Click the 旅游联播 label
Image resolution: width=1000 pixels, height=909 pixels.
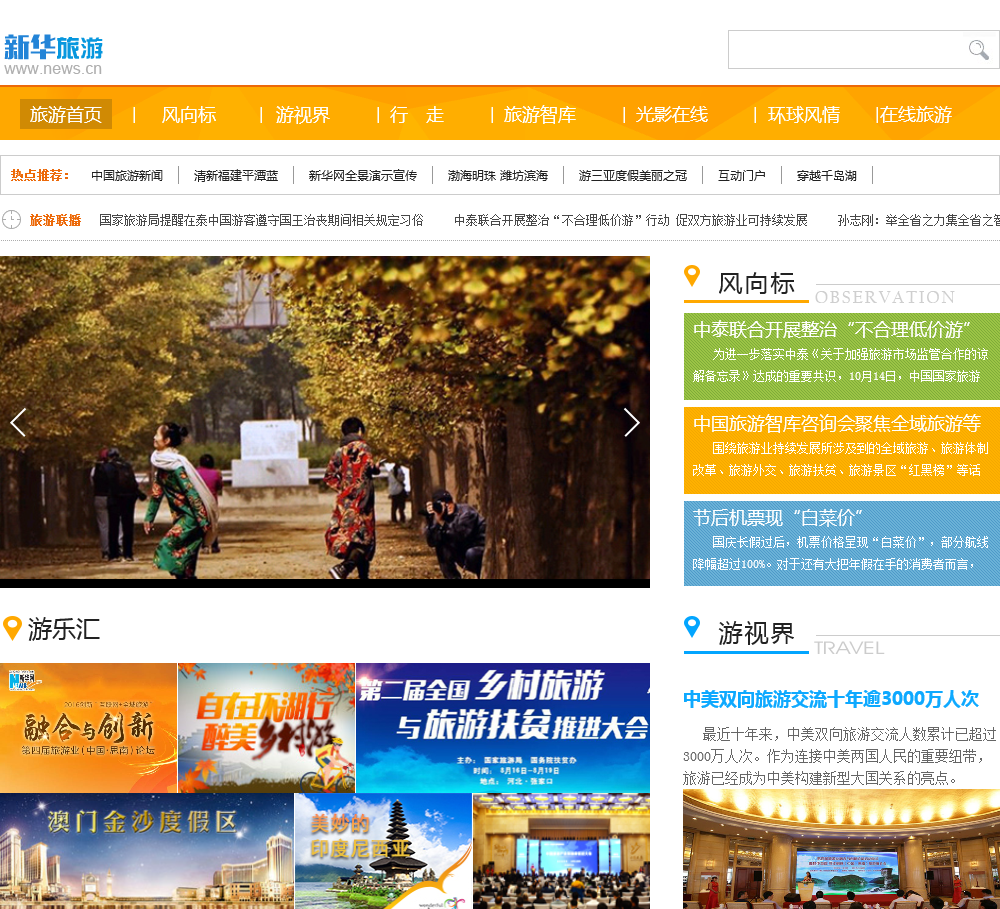55,220
